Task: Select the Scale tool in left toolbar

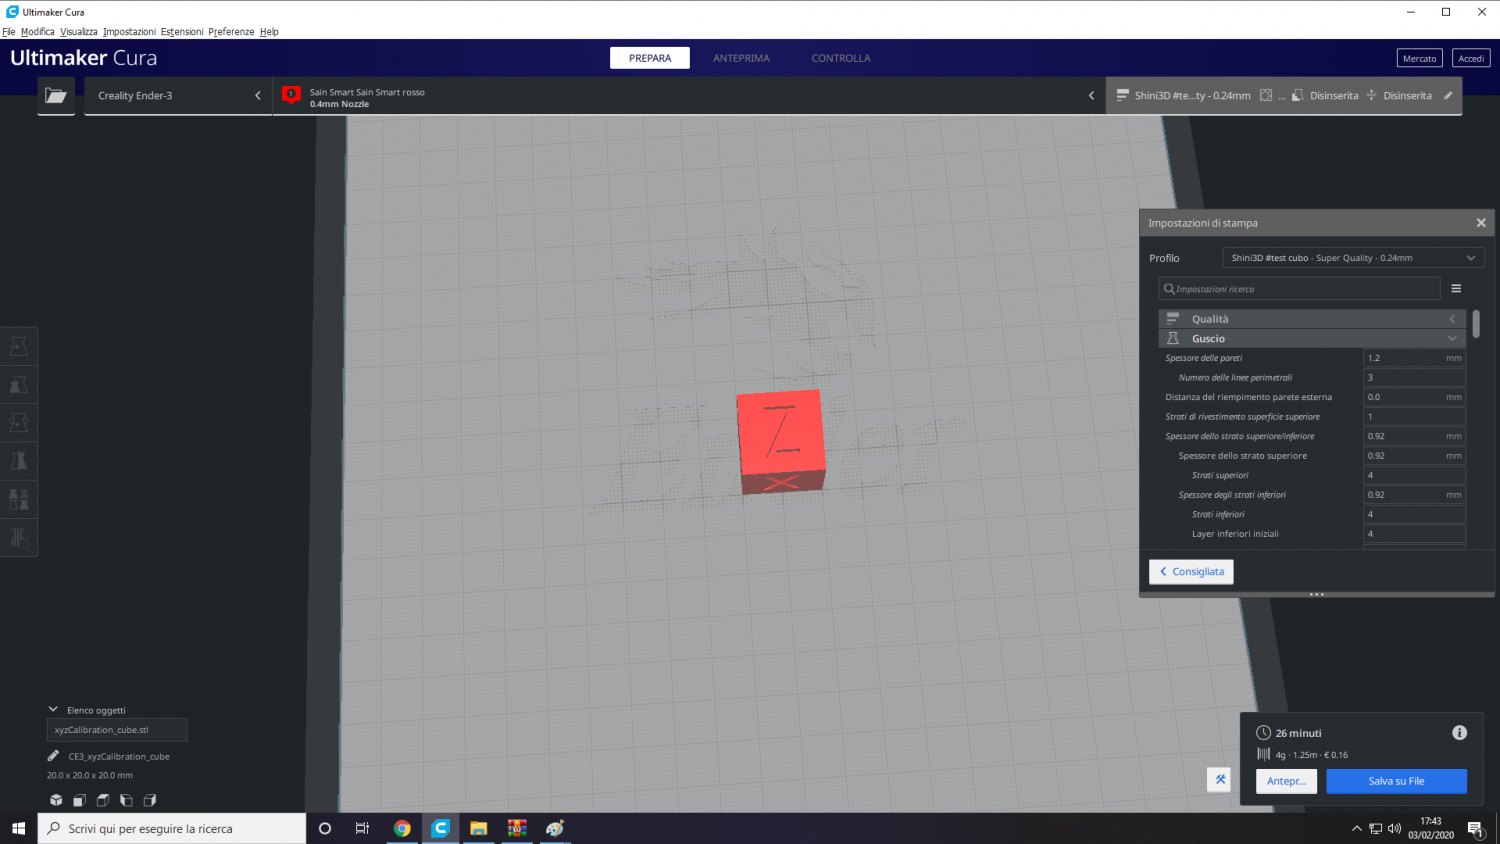Action: click(x=19, y=385)
